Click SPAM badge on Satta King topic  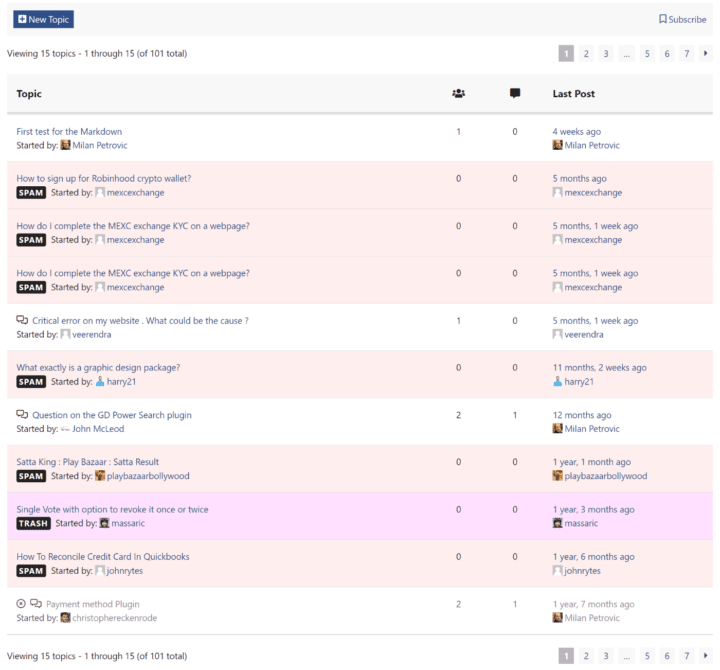[x=31, y=476]
